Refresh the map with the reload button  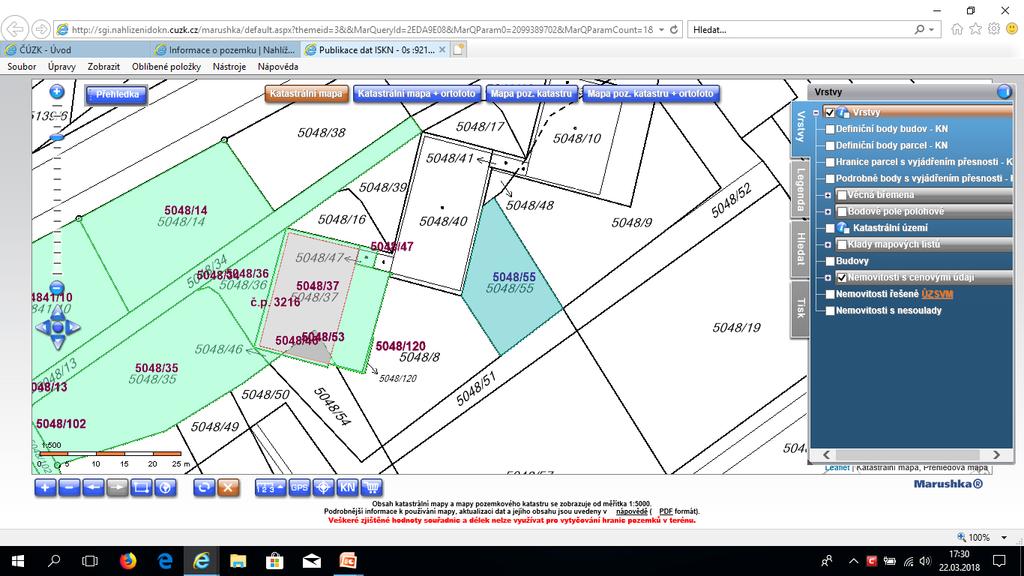click(x=204, y=487)
